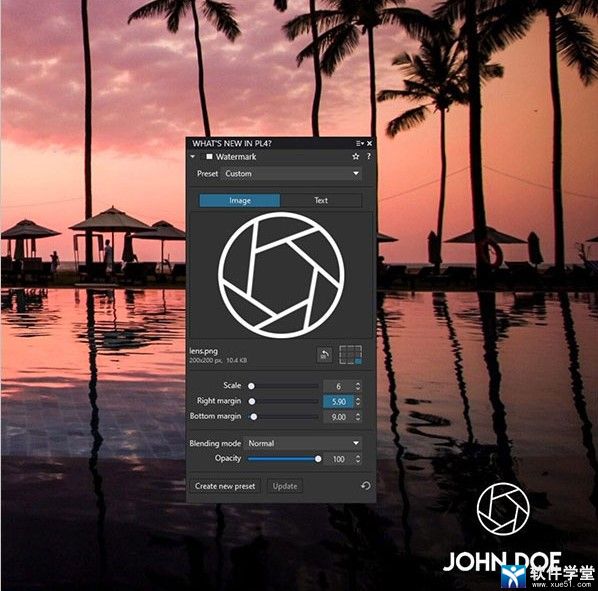Viewport: 598px width, 591px height.
Task: Open Watermark help question mark
Action: (x=368, y=156)
